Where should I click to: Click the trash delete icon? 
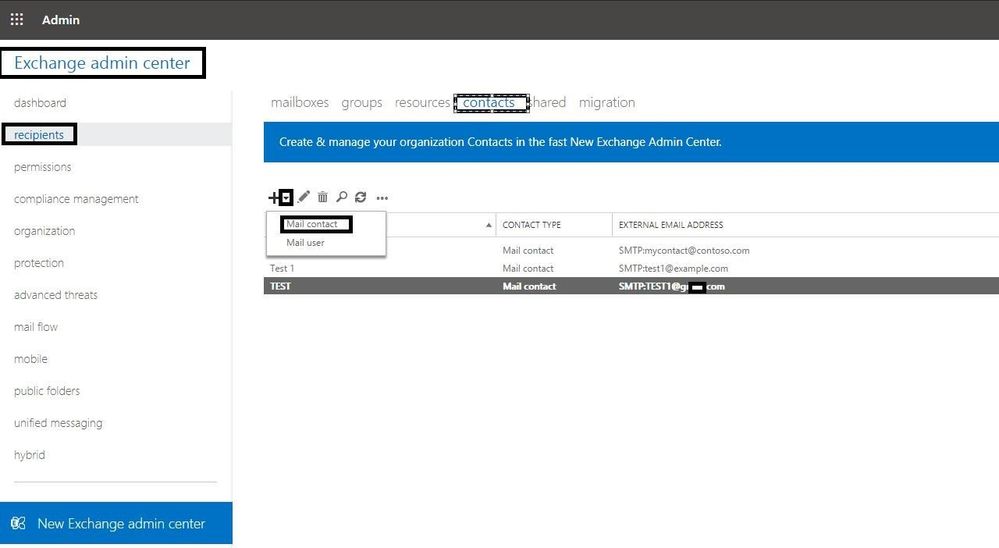(x=322, y=197)
